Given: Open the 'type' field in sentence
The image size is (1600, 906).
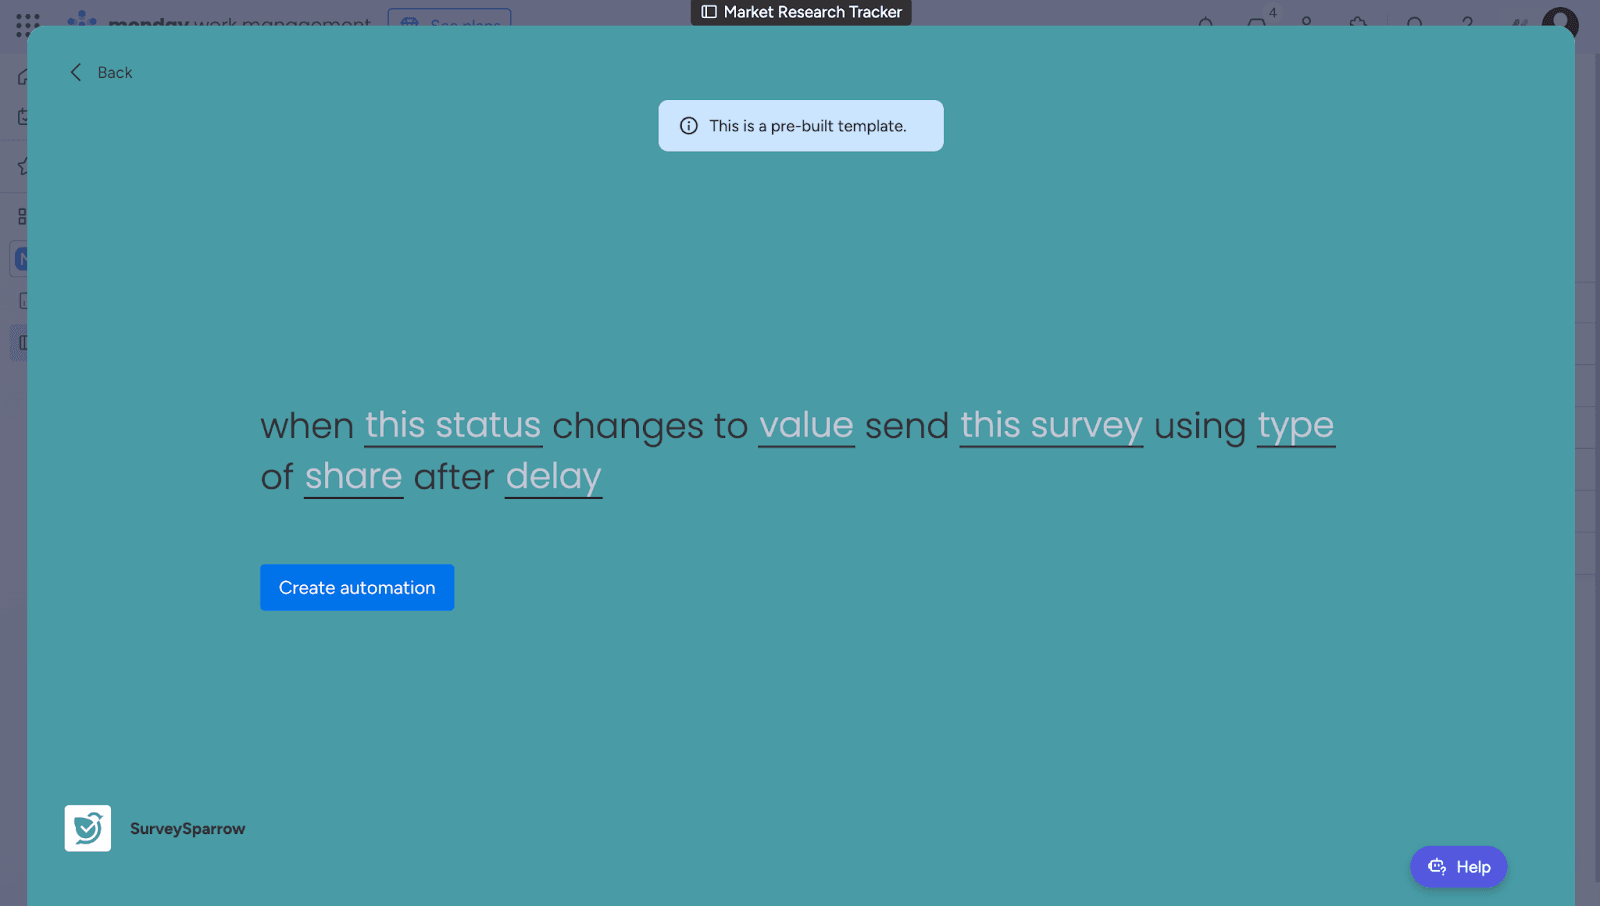Looking at the screenshot, I should pos(1295,426).
